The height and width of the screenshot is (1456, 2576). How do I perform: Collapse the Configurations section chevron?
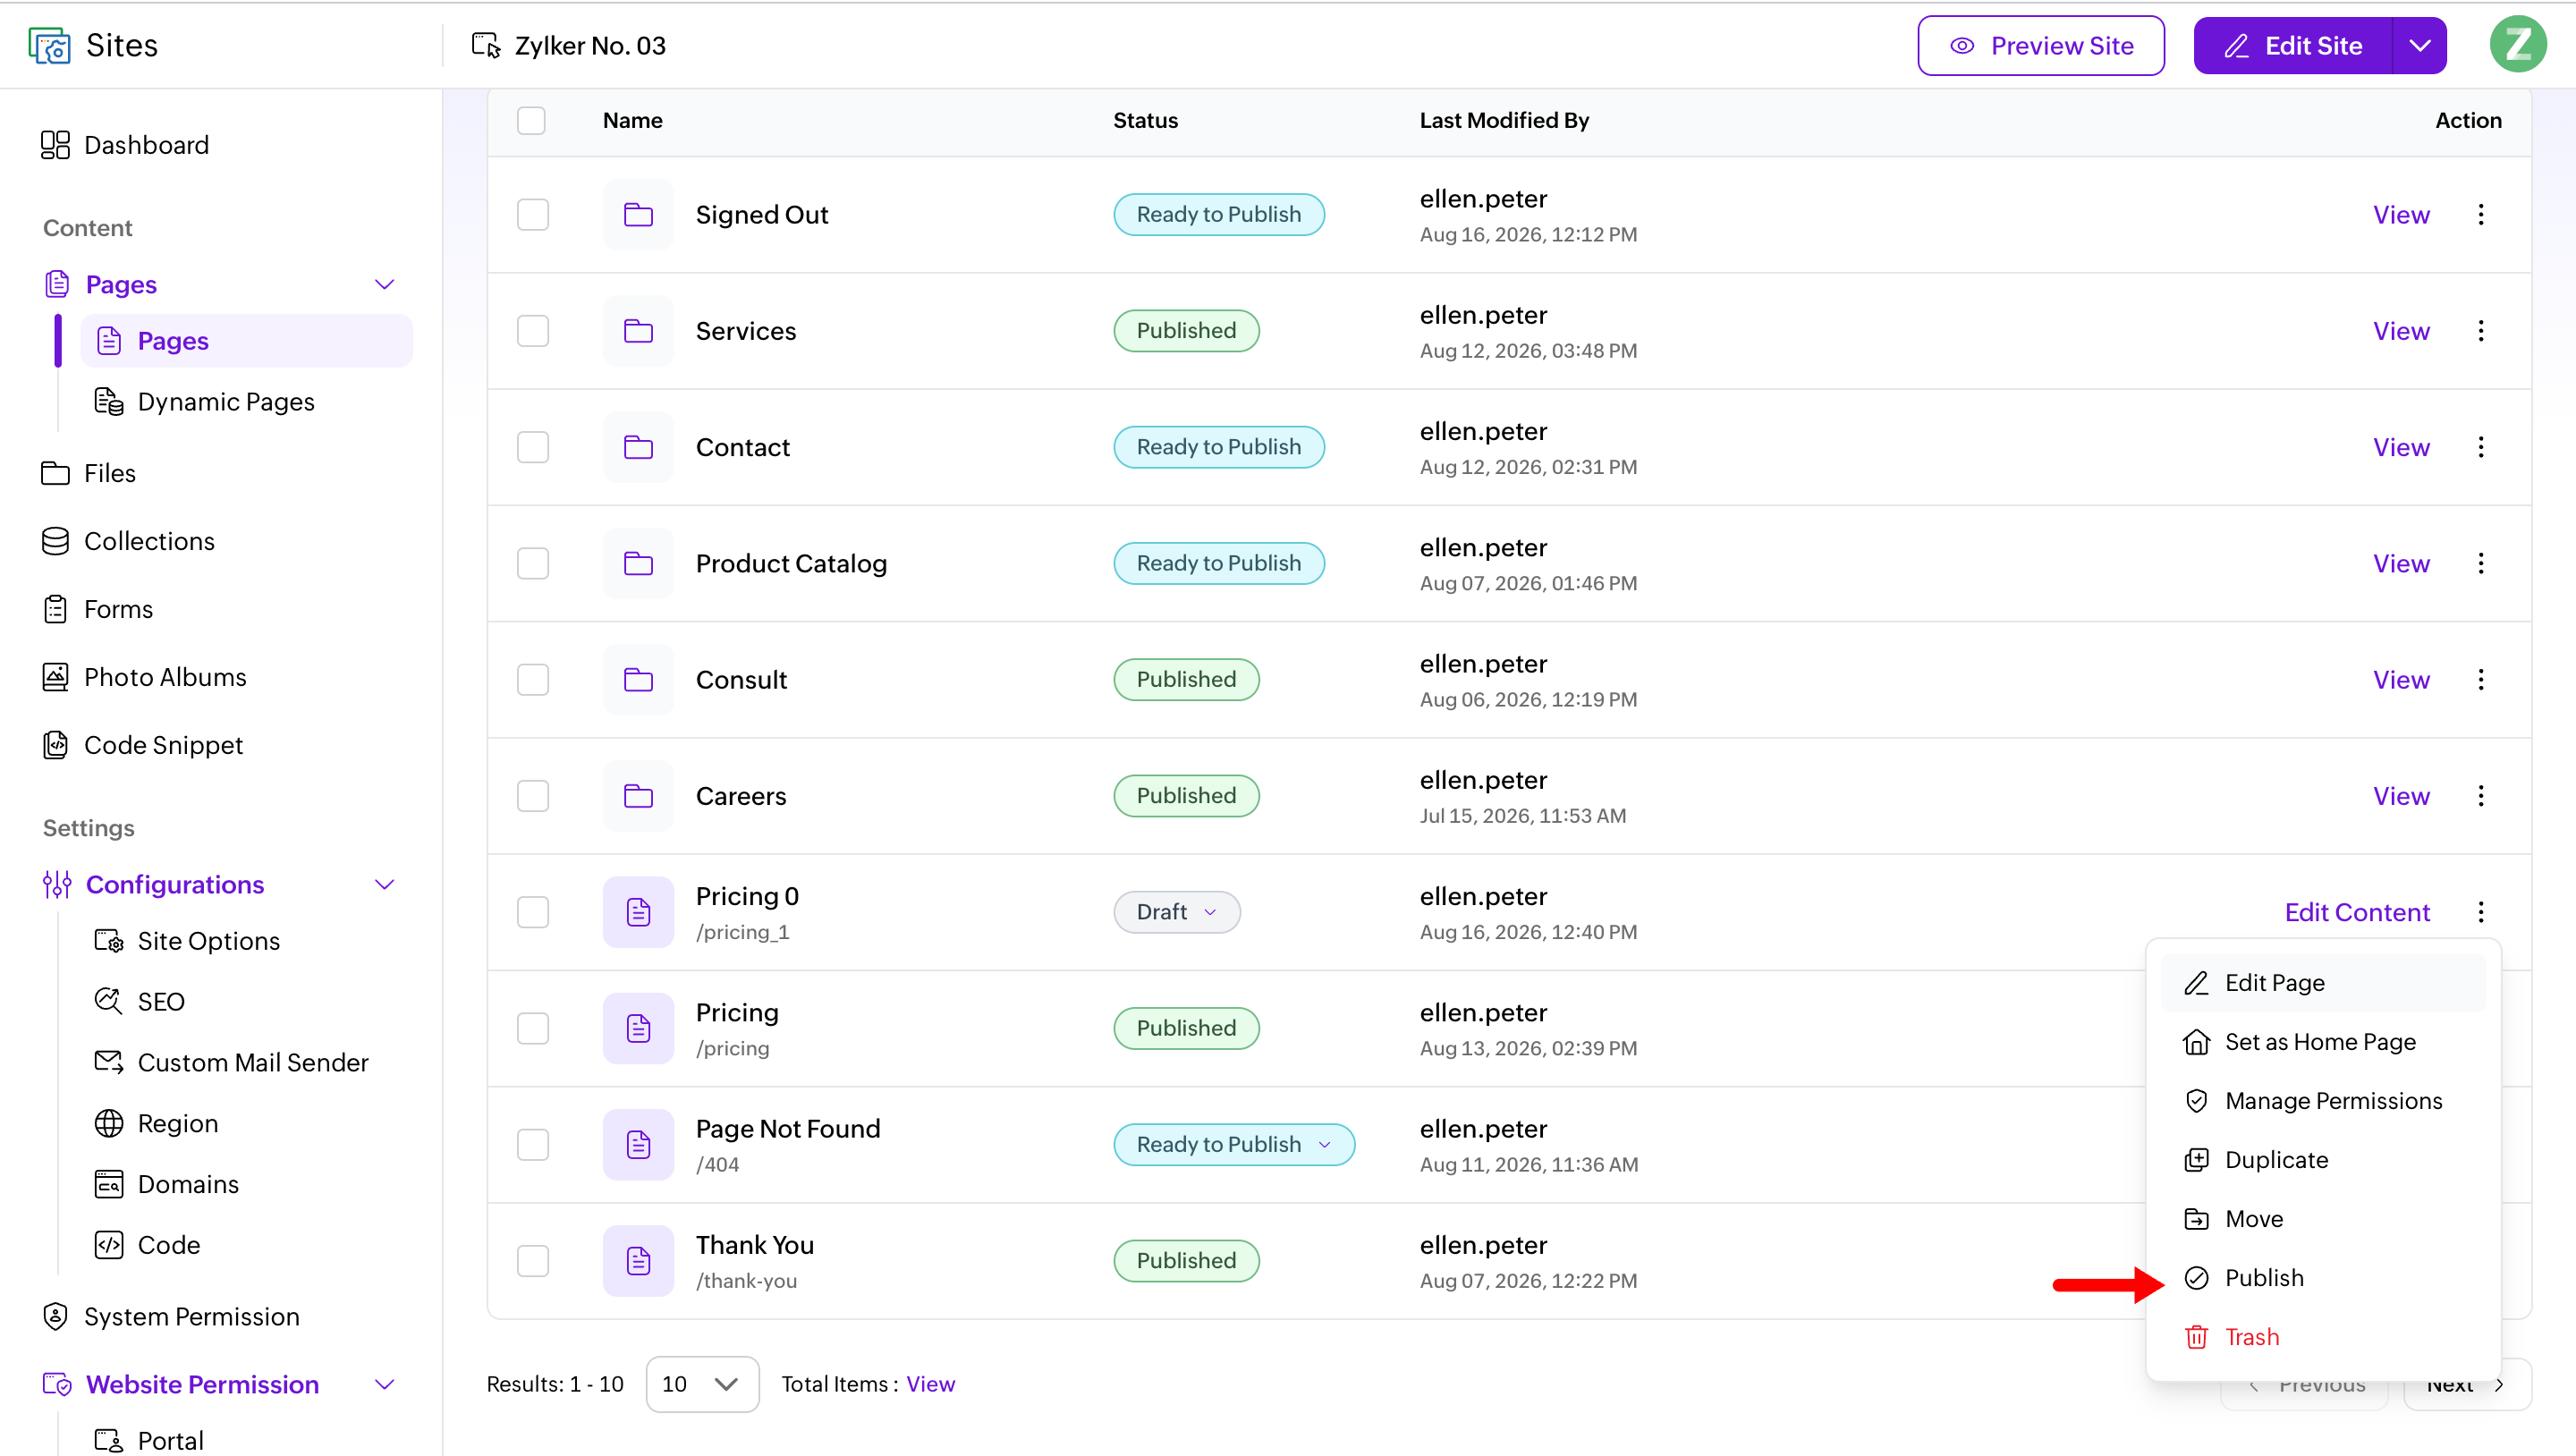pos(384,885)
